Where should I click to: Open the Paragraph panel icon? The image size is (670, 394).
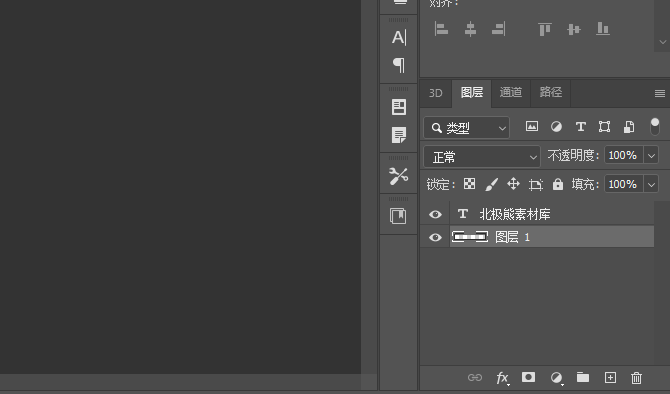coord(399,65)
